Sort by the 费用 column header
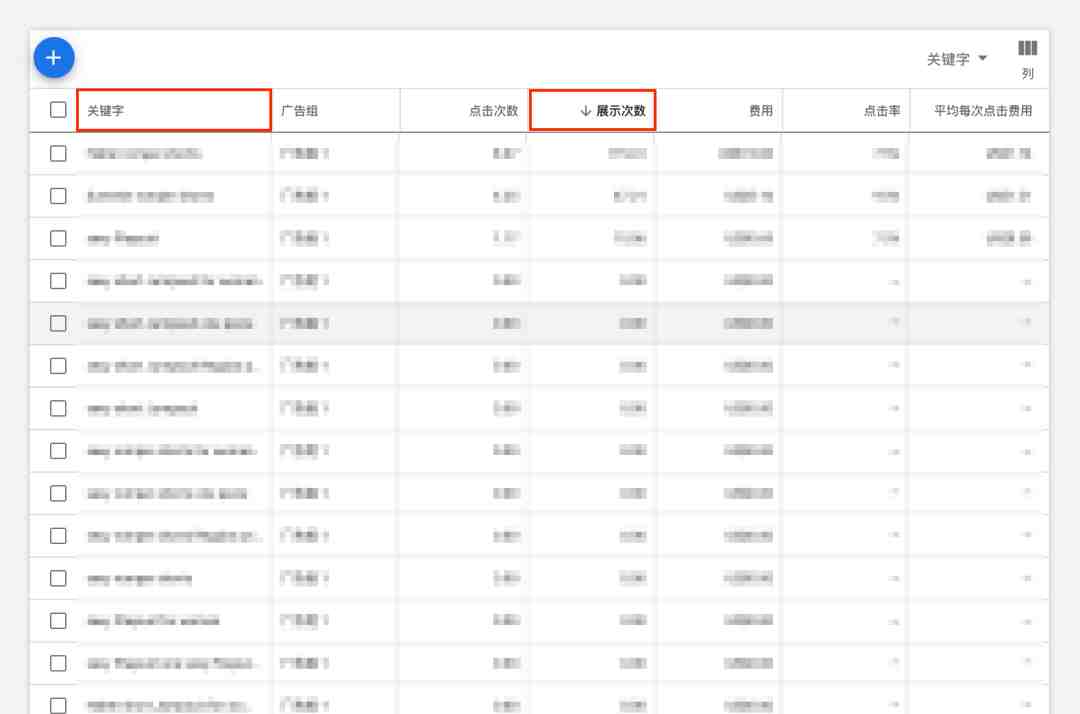 point(760,111)
